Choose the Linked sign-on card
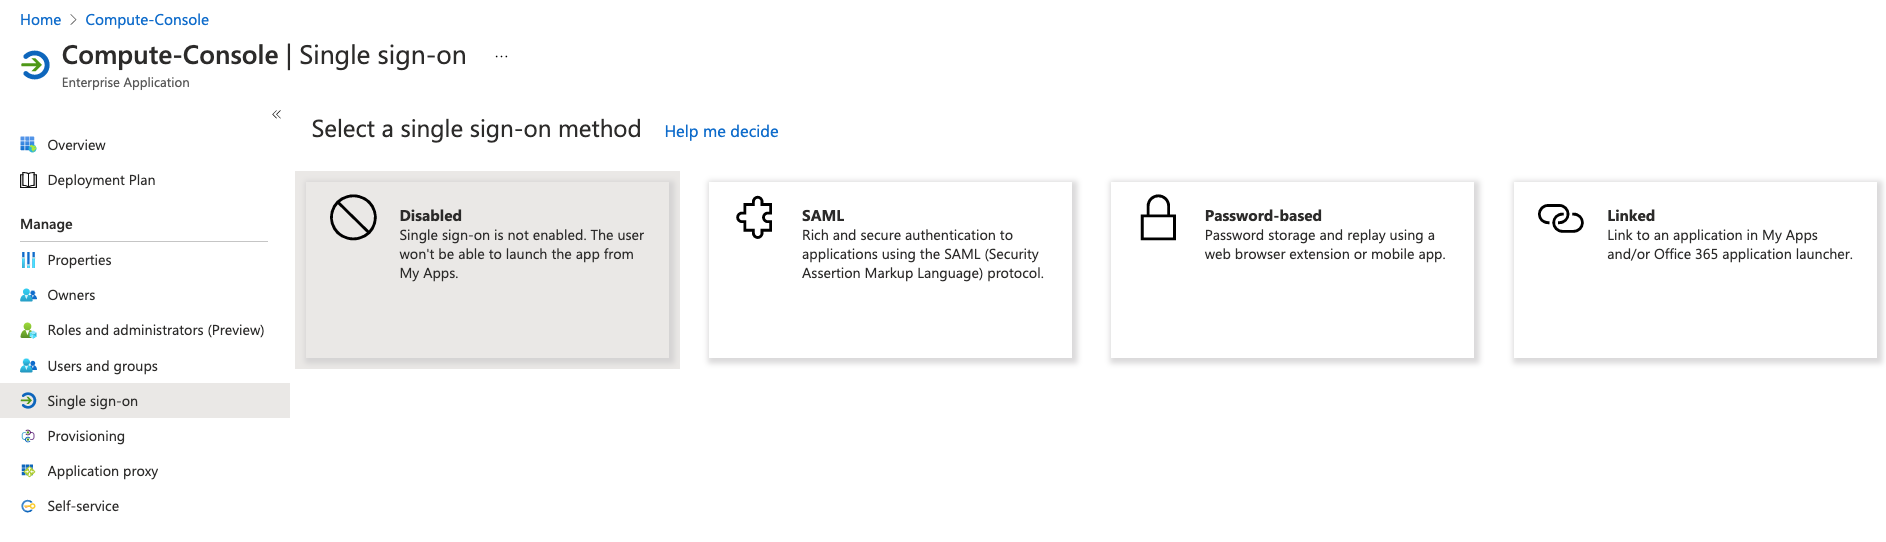The image size is (1886, 542). coord(1695,270)
